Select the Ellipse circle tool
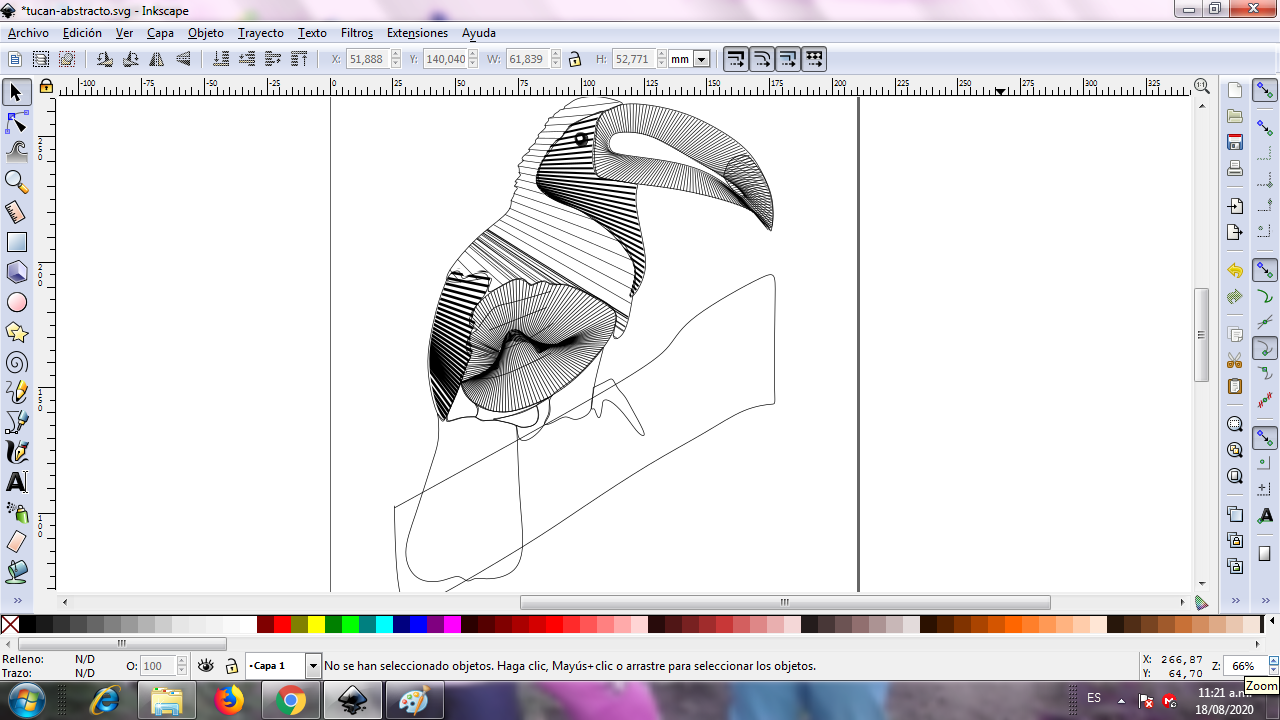The width and height of the screenshot is (1280, 720). (x=16, y=302)
